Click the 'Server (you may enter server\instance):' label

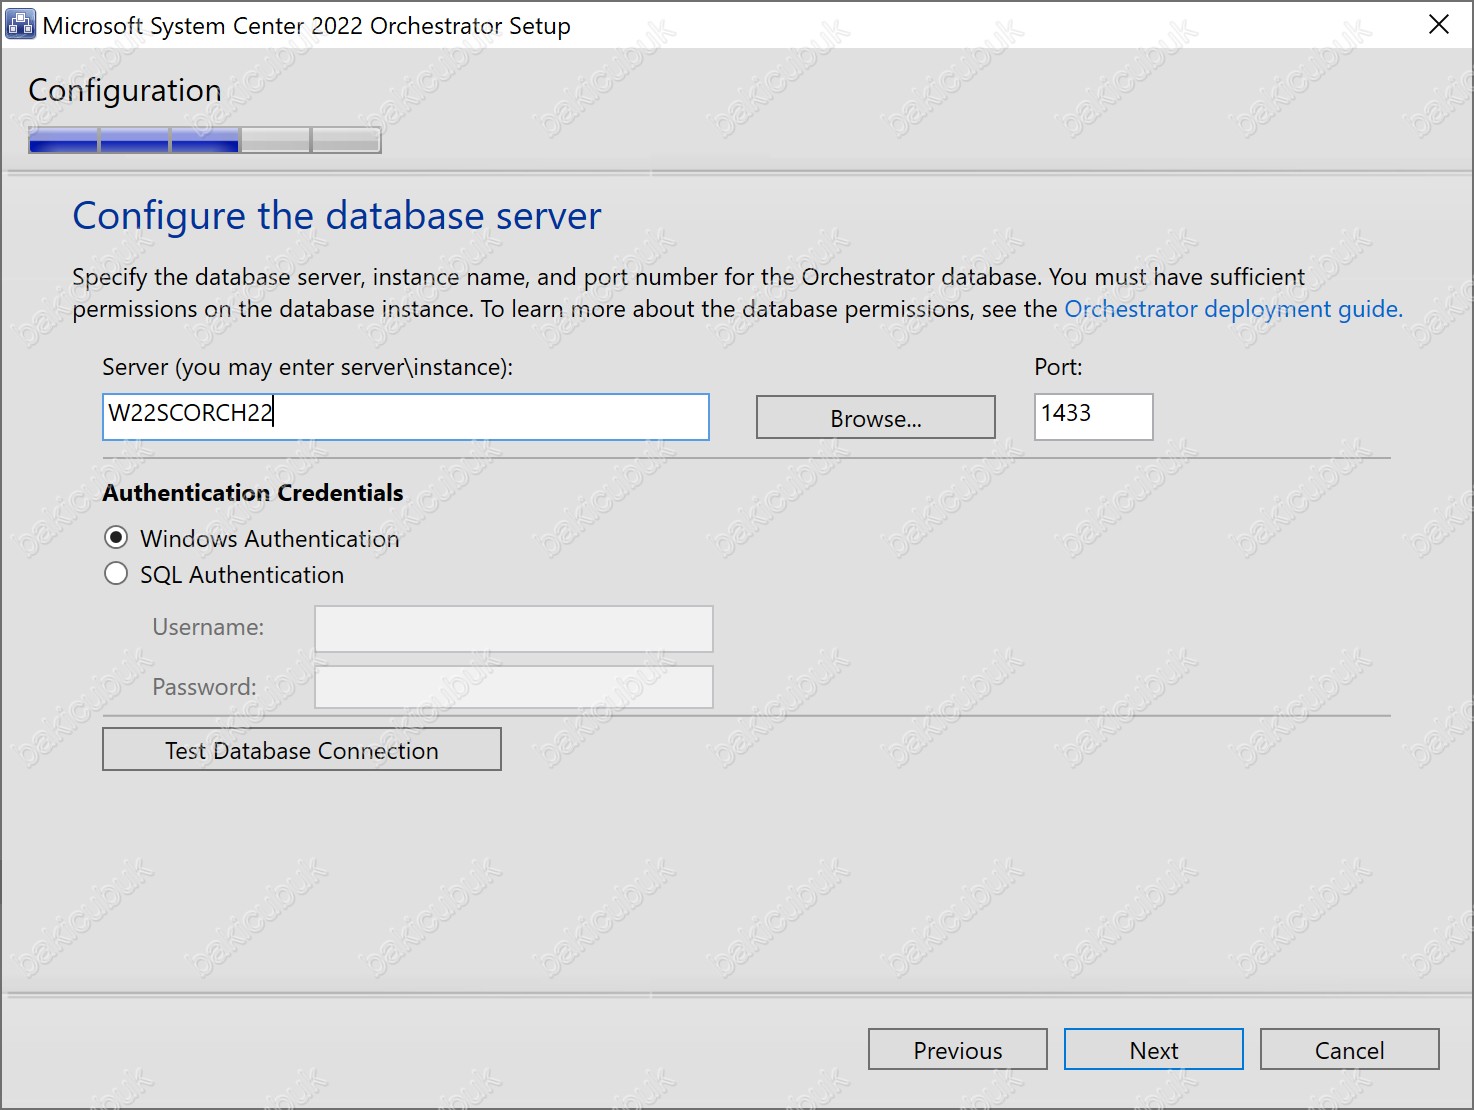point(307,367)
